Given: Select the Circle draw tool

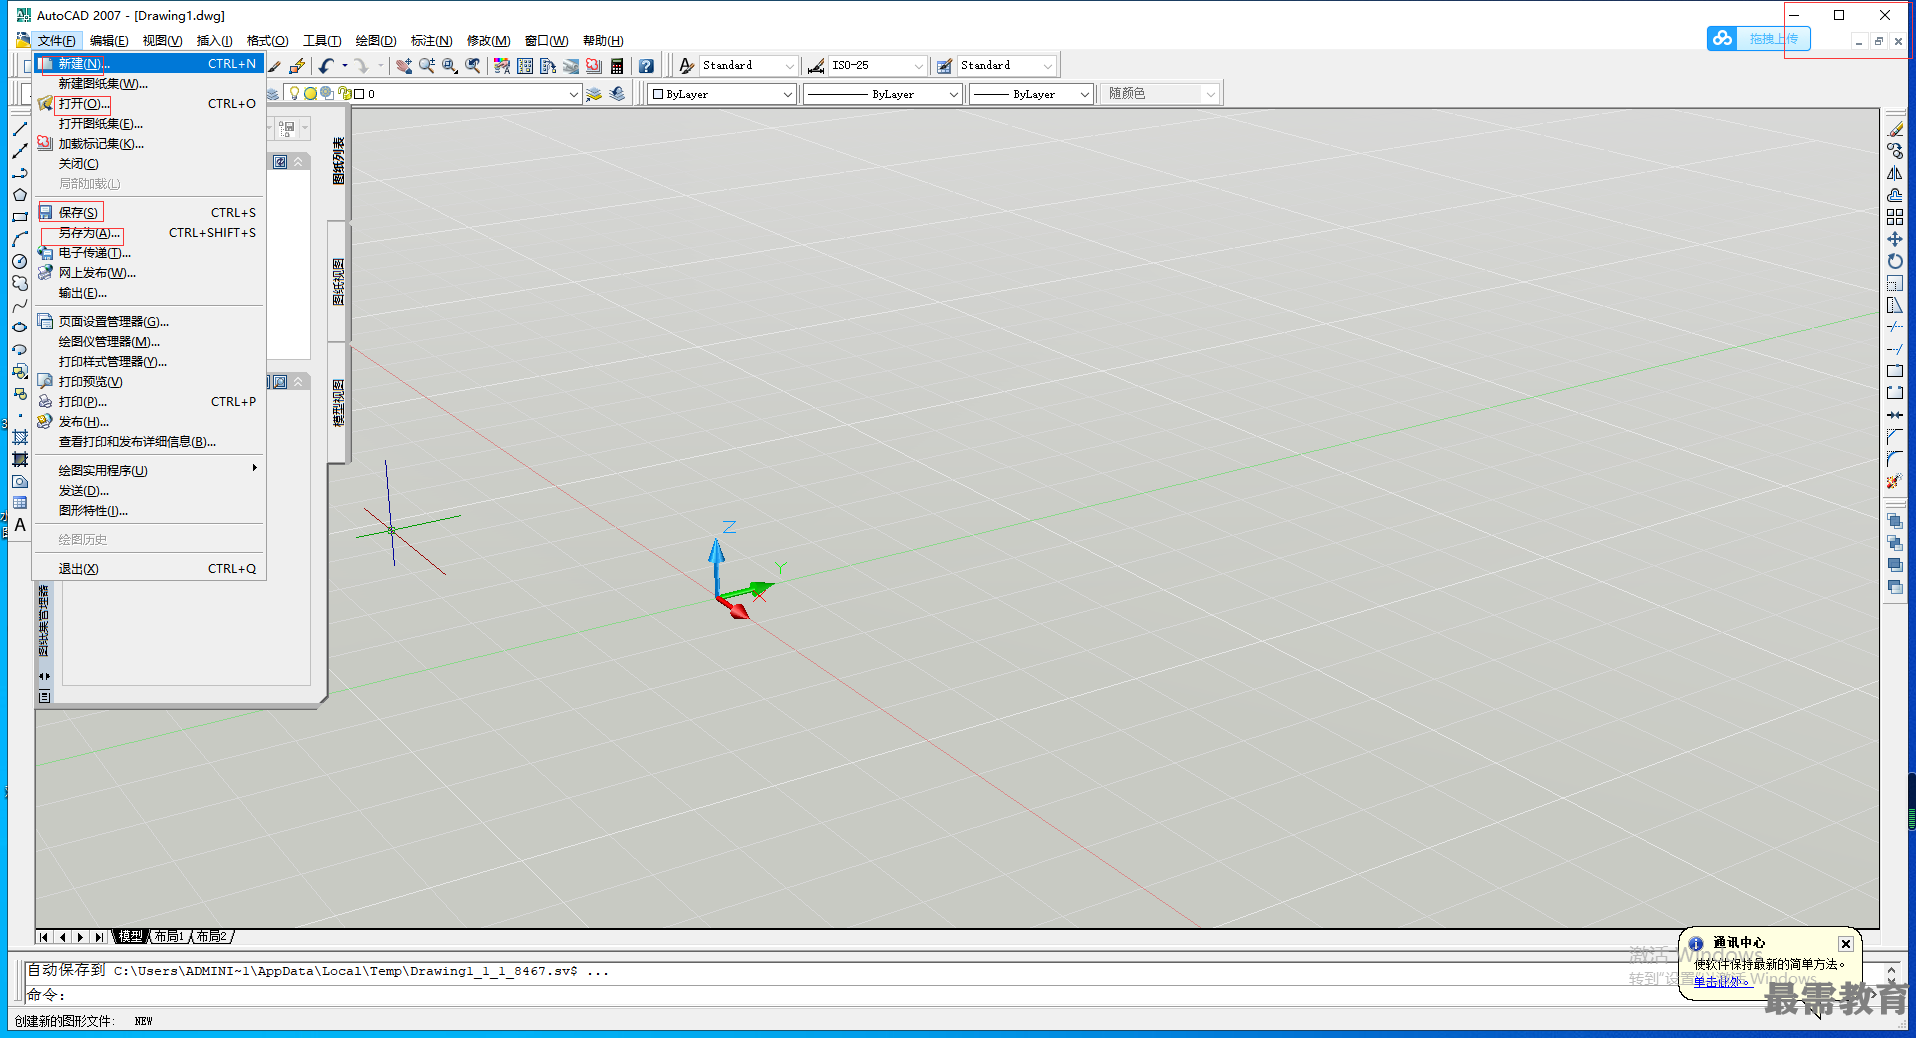Looking at the screenshot, I should (x=20, y=261).
